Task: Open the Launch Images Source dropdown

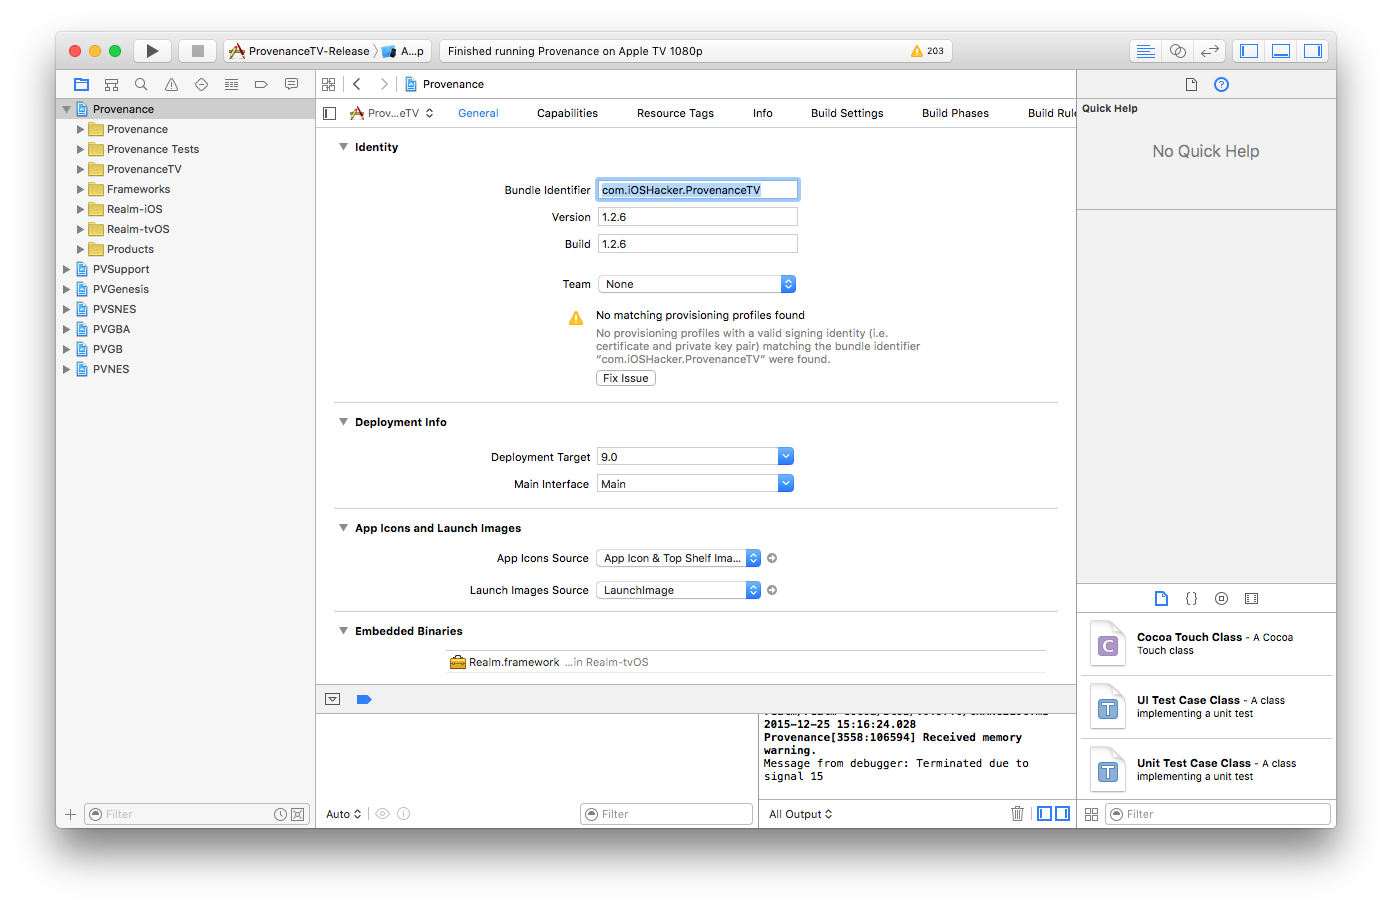Action: (x=679, y=590)
